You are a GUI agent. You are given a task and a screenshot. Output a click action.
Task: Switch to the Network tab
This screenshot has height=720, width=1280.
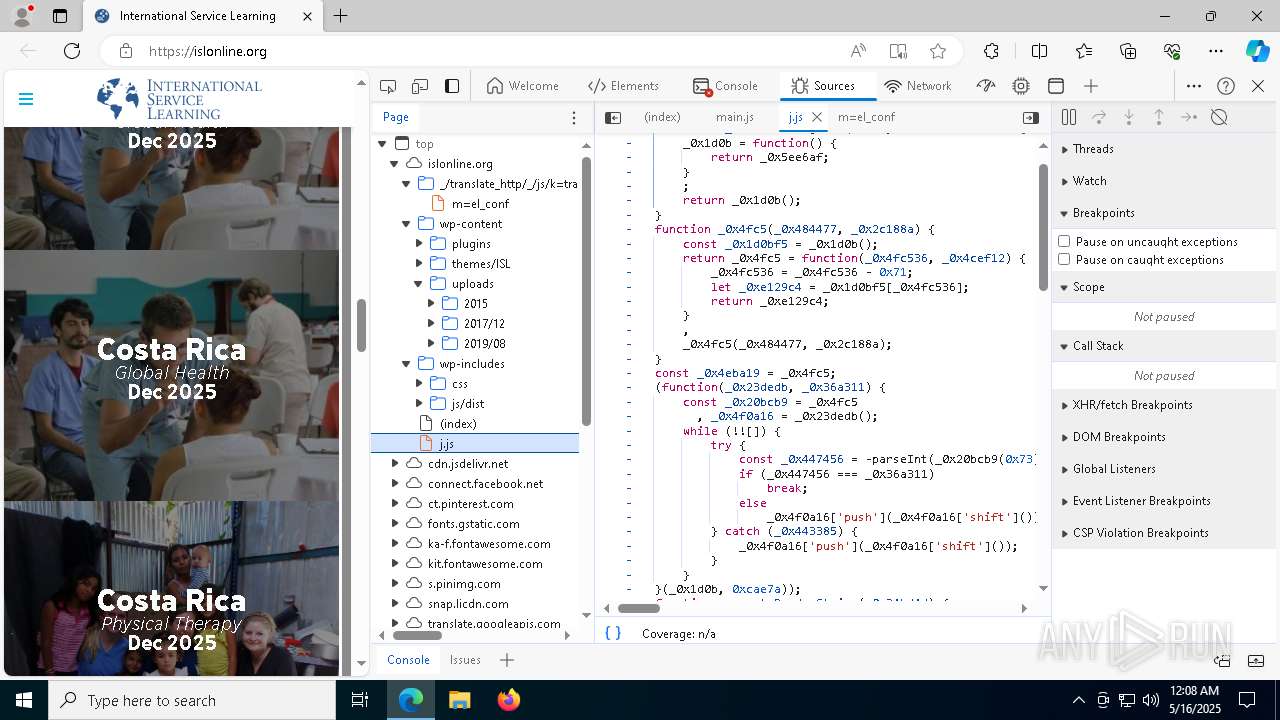click(918, 86)
